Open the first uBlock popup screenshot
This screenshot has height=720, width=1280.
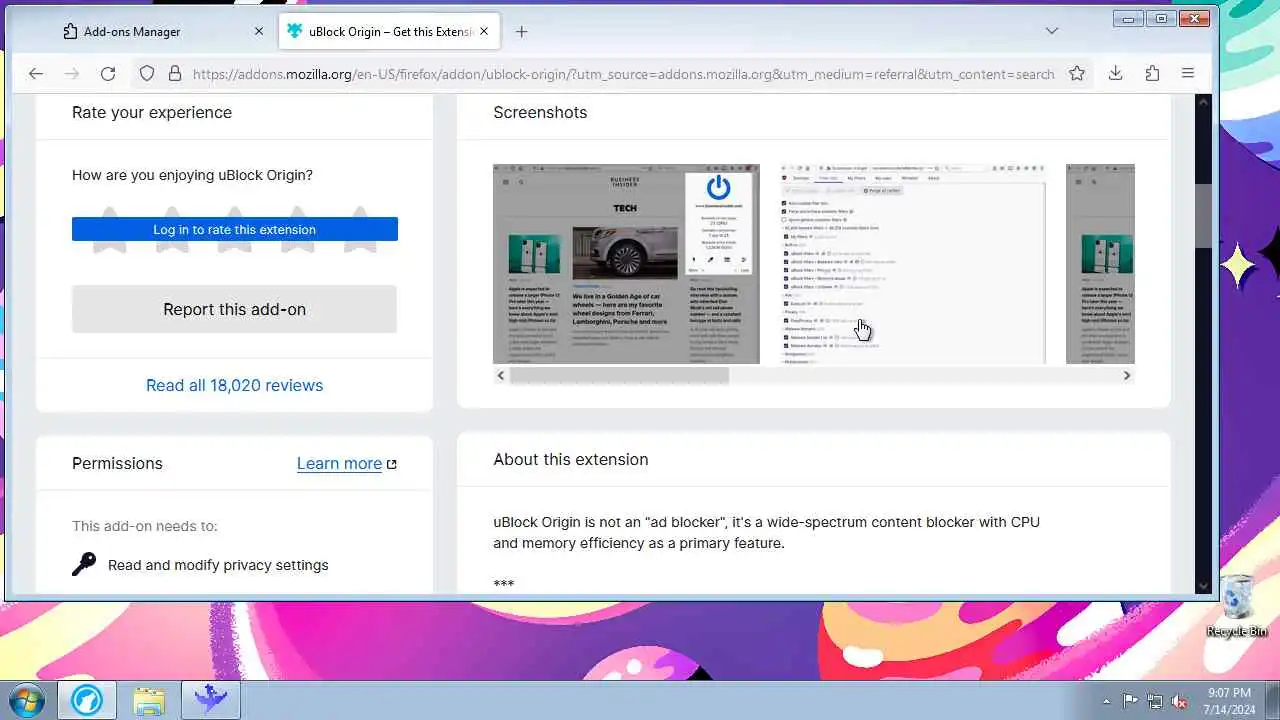pyautogui.click(x=626, y=264)
